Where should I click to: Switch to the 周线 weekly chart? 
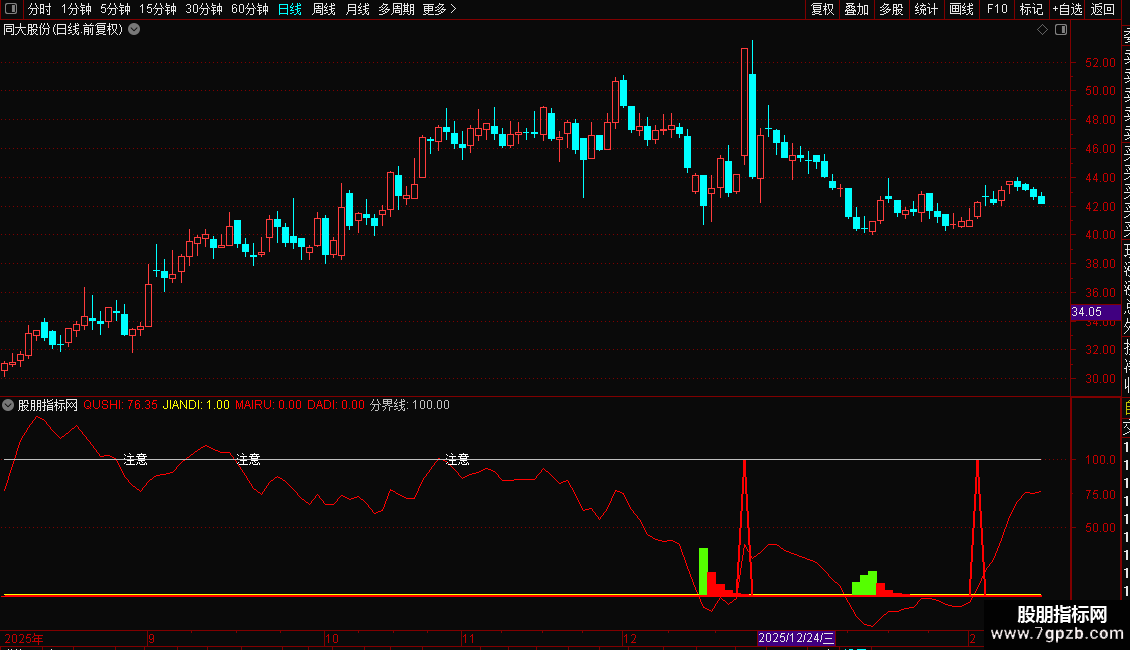click(x=324, y=9)
